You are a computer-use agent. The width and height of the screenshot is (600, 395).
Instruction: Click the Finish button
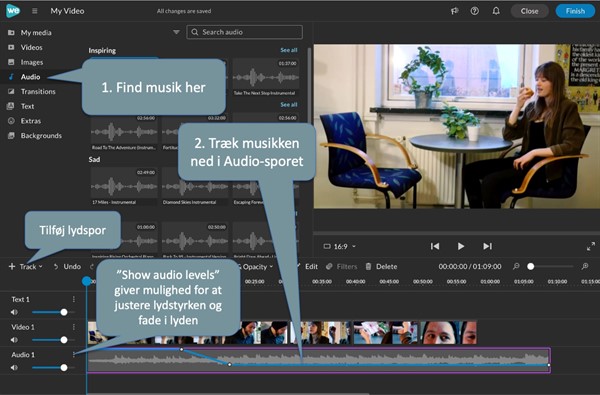575,11
